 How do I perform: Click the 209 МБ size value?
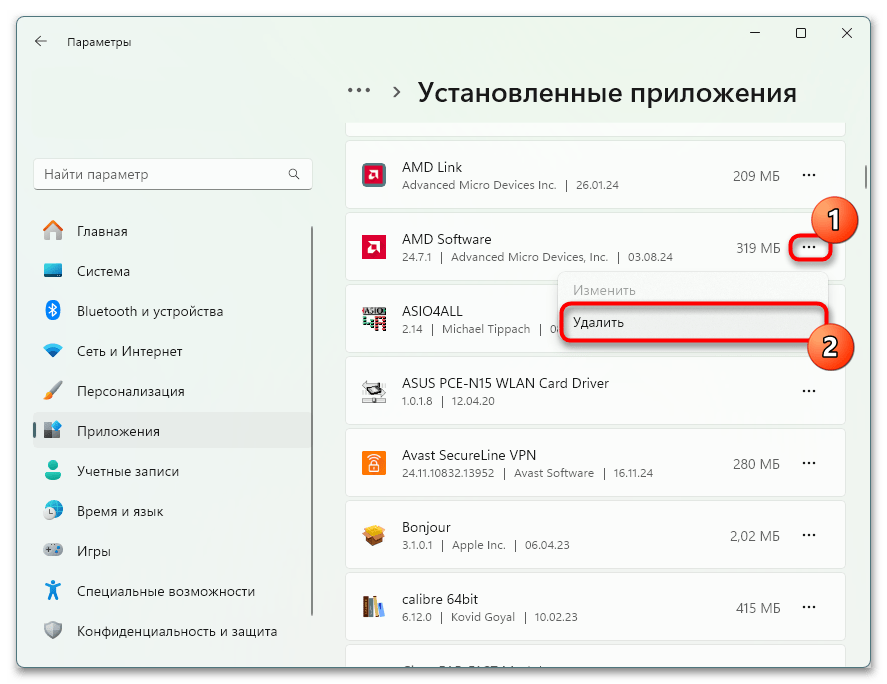point(756,176)
